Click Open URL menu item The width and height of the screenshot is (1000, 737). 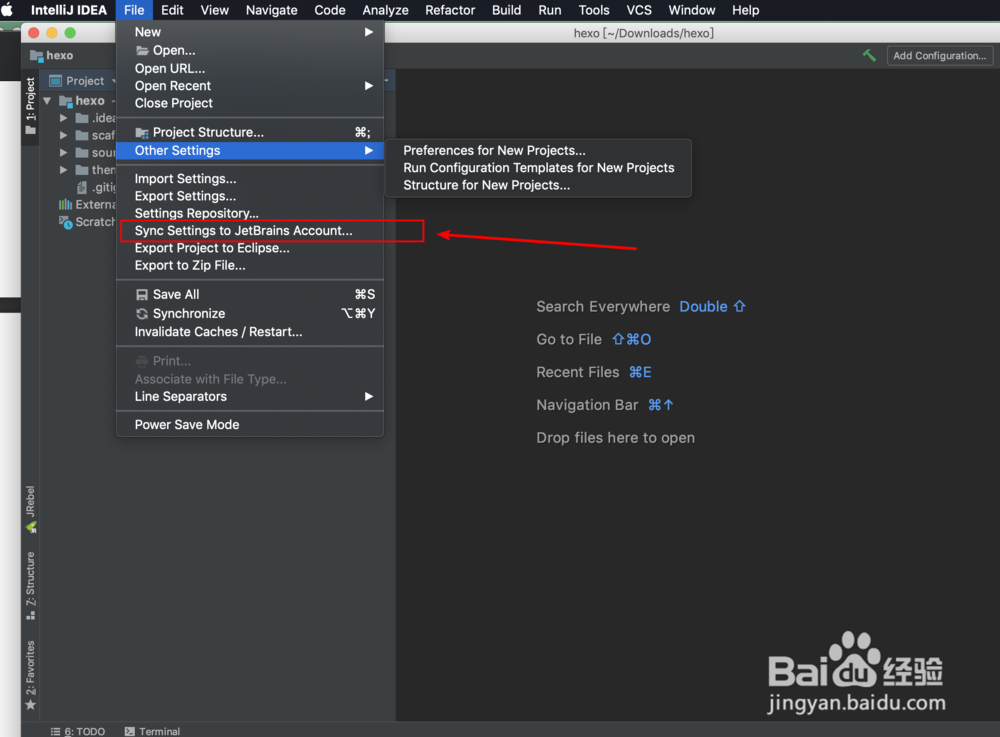(250, 68)
